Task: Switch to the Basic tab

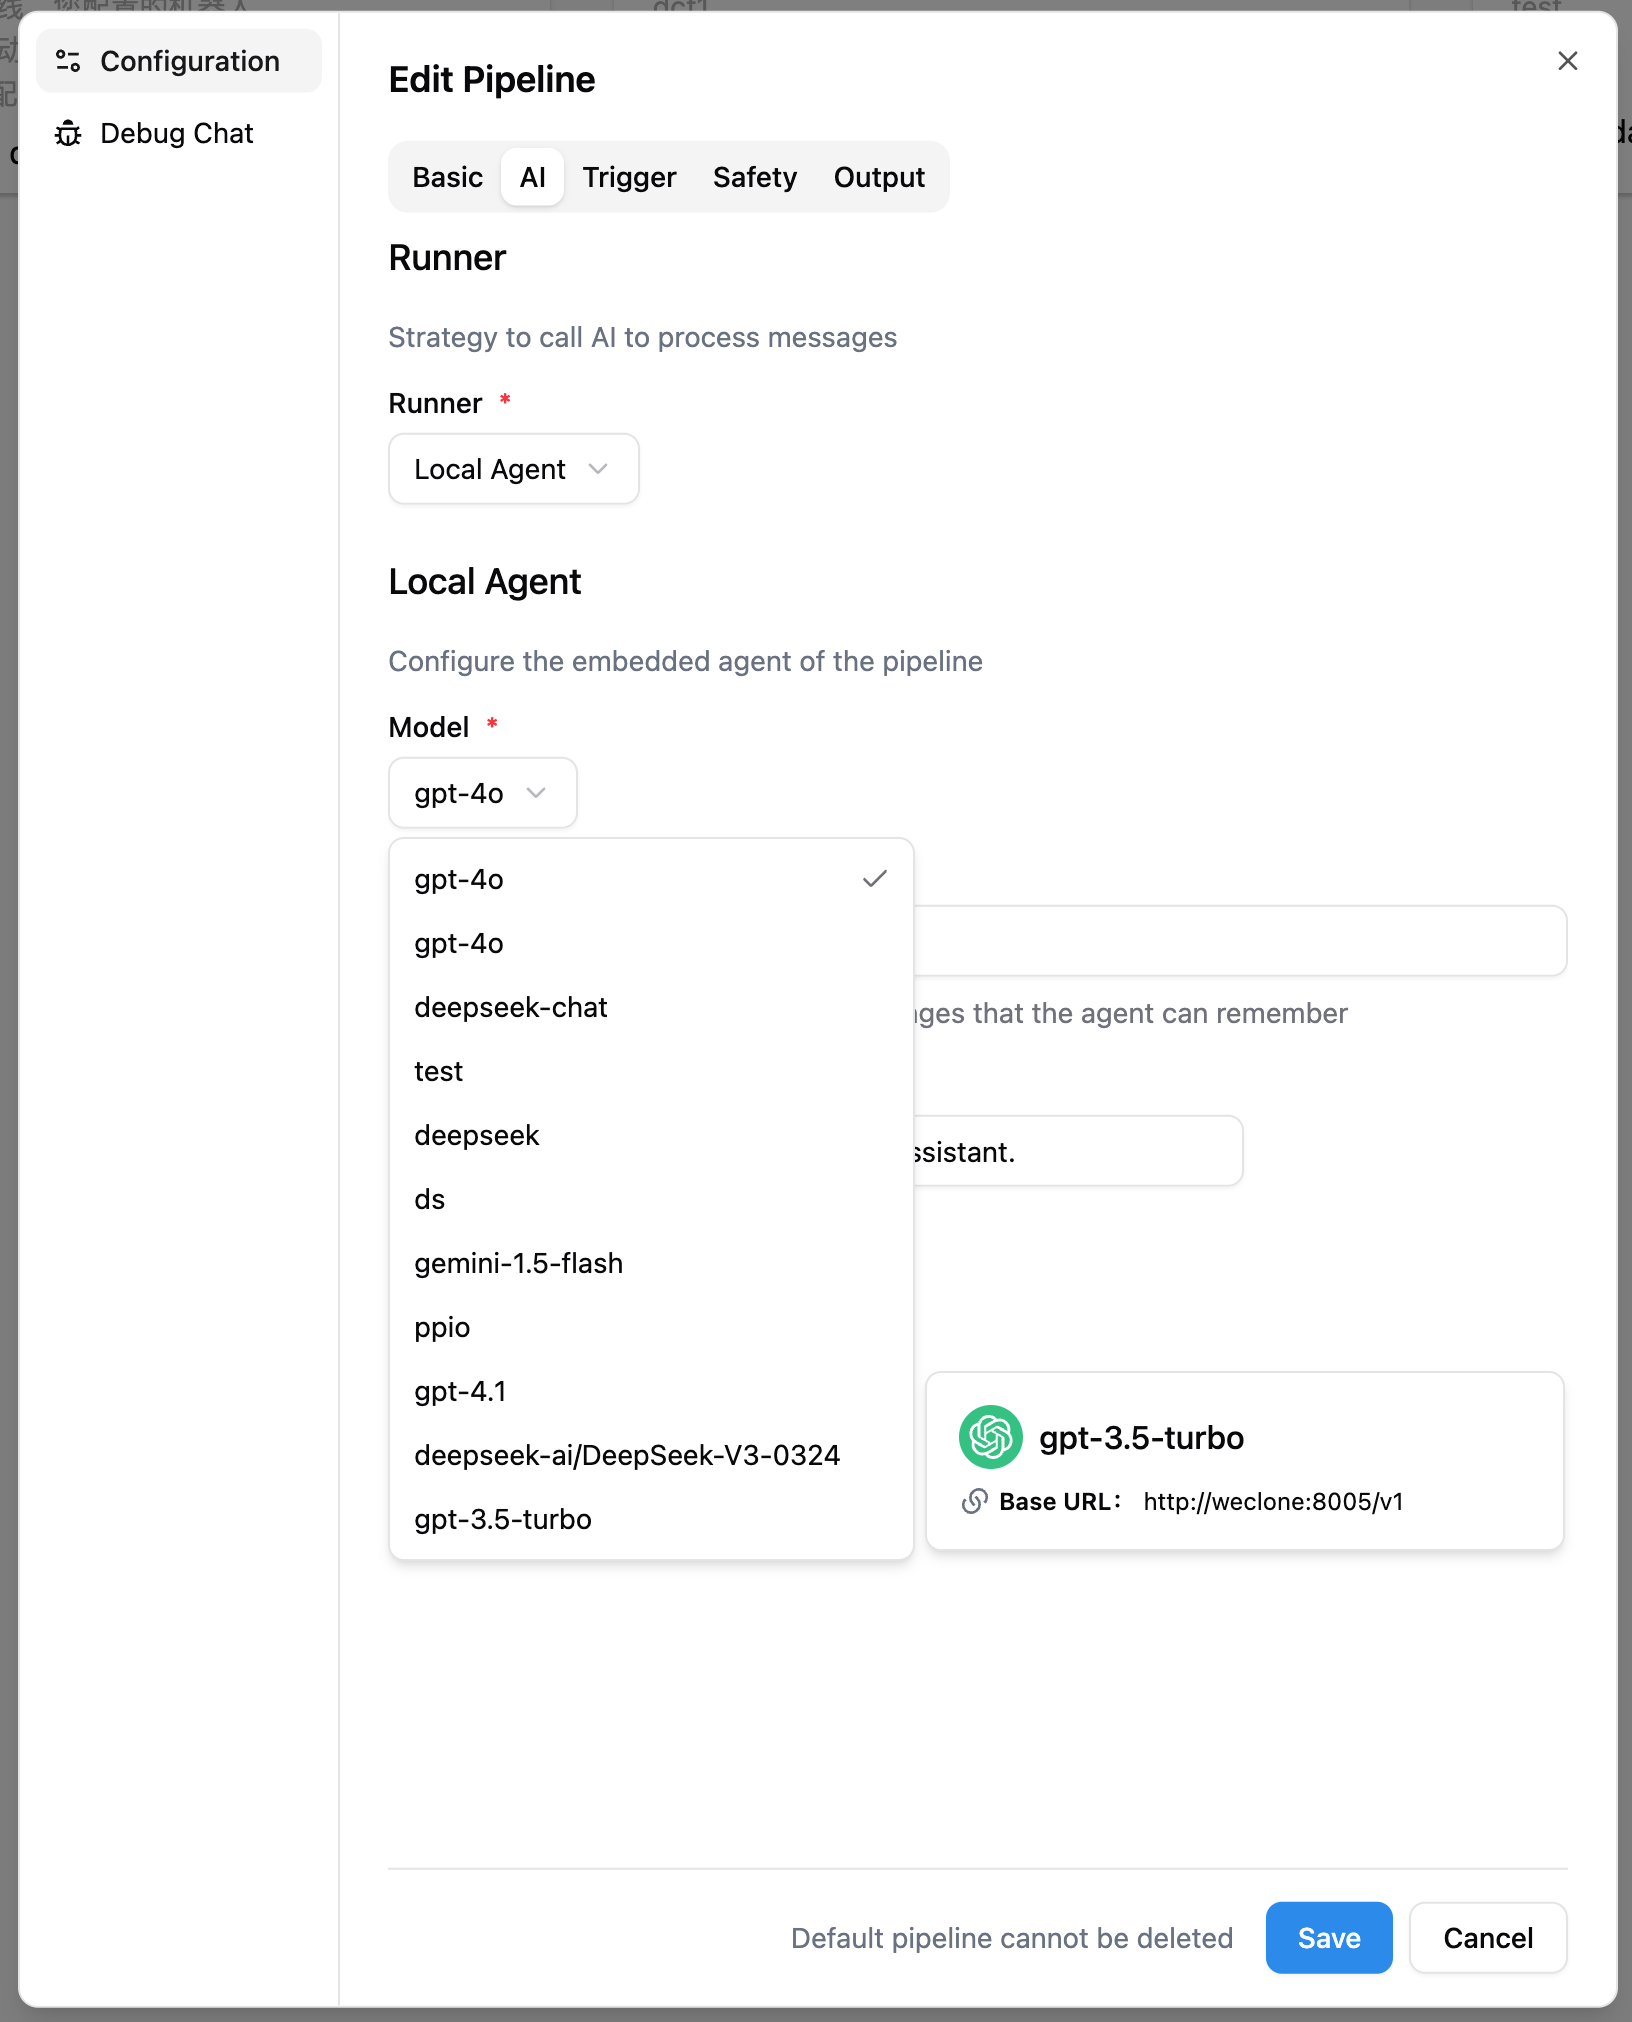Action: (x=447, y=177)
